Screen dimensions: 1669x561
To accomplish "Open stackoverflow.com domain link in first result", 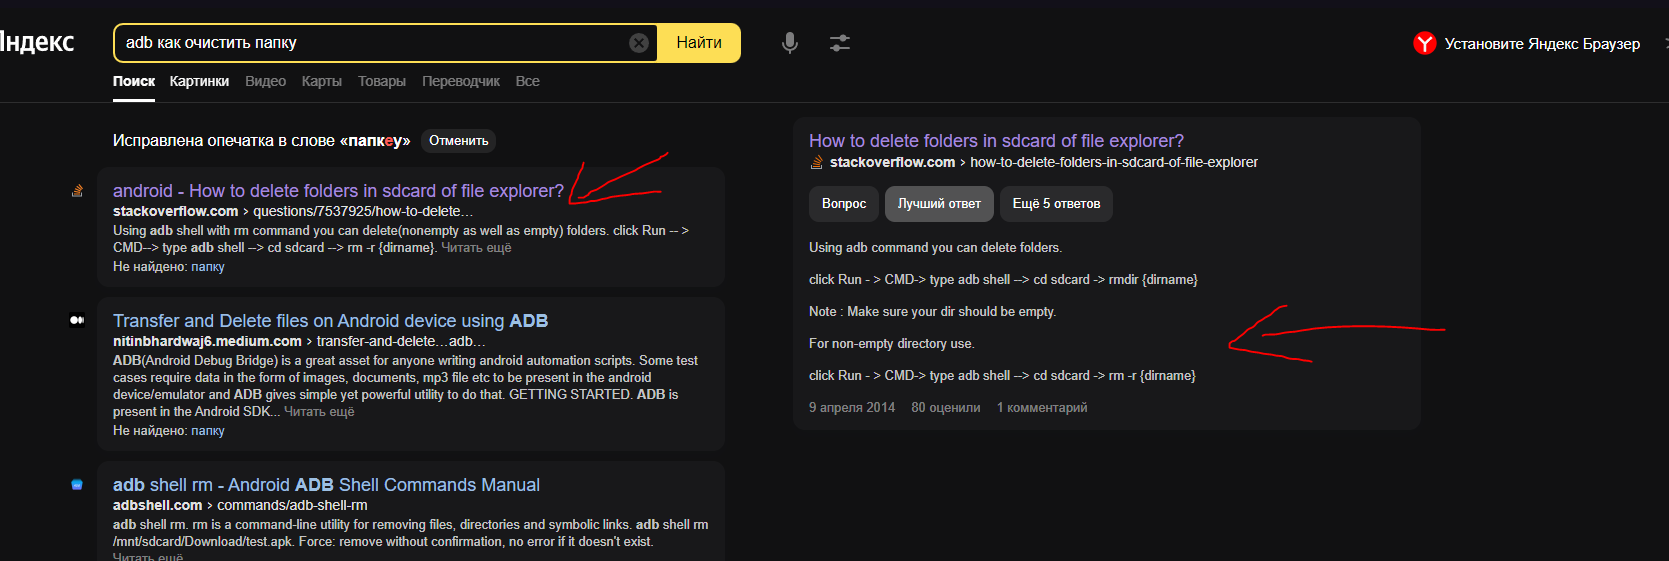I will coord(175,211).
